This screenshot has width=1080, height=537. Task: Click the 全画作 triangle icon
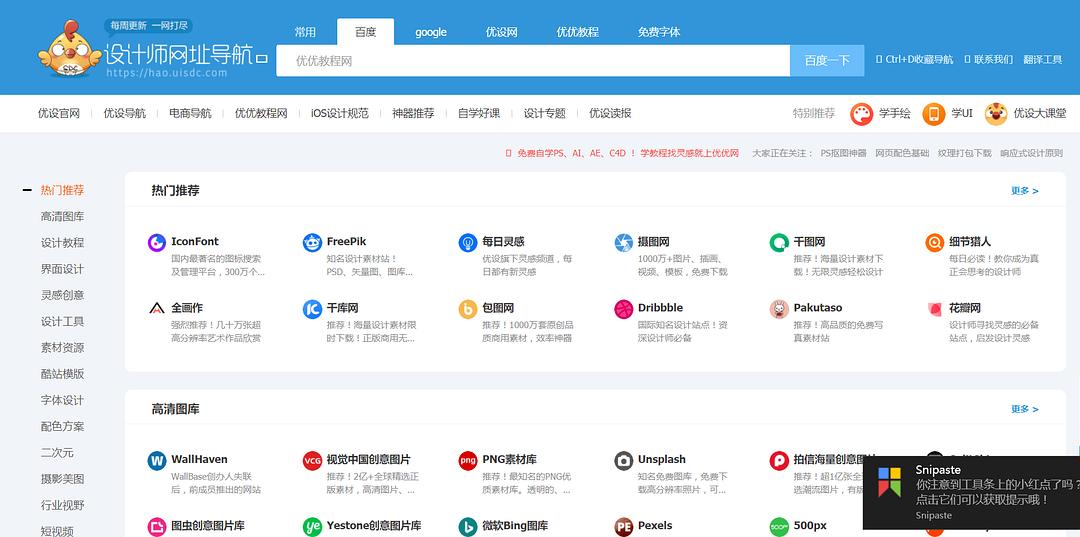point(157,308)
